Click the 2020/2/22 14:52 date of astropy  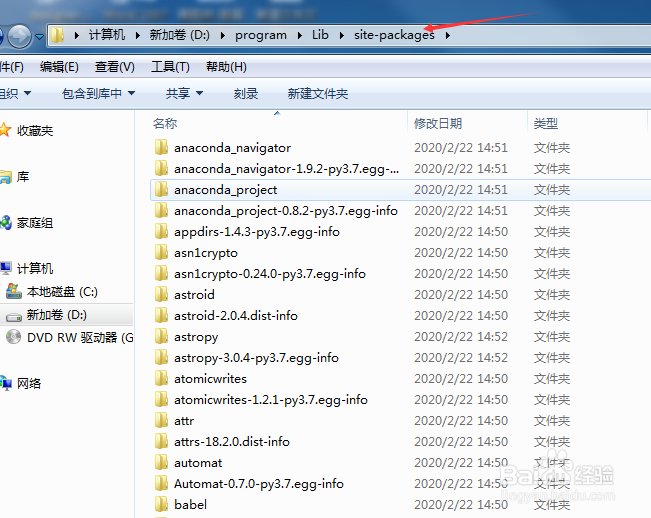pyautogui.click(x=461, y=337)
